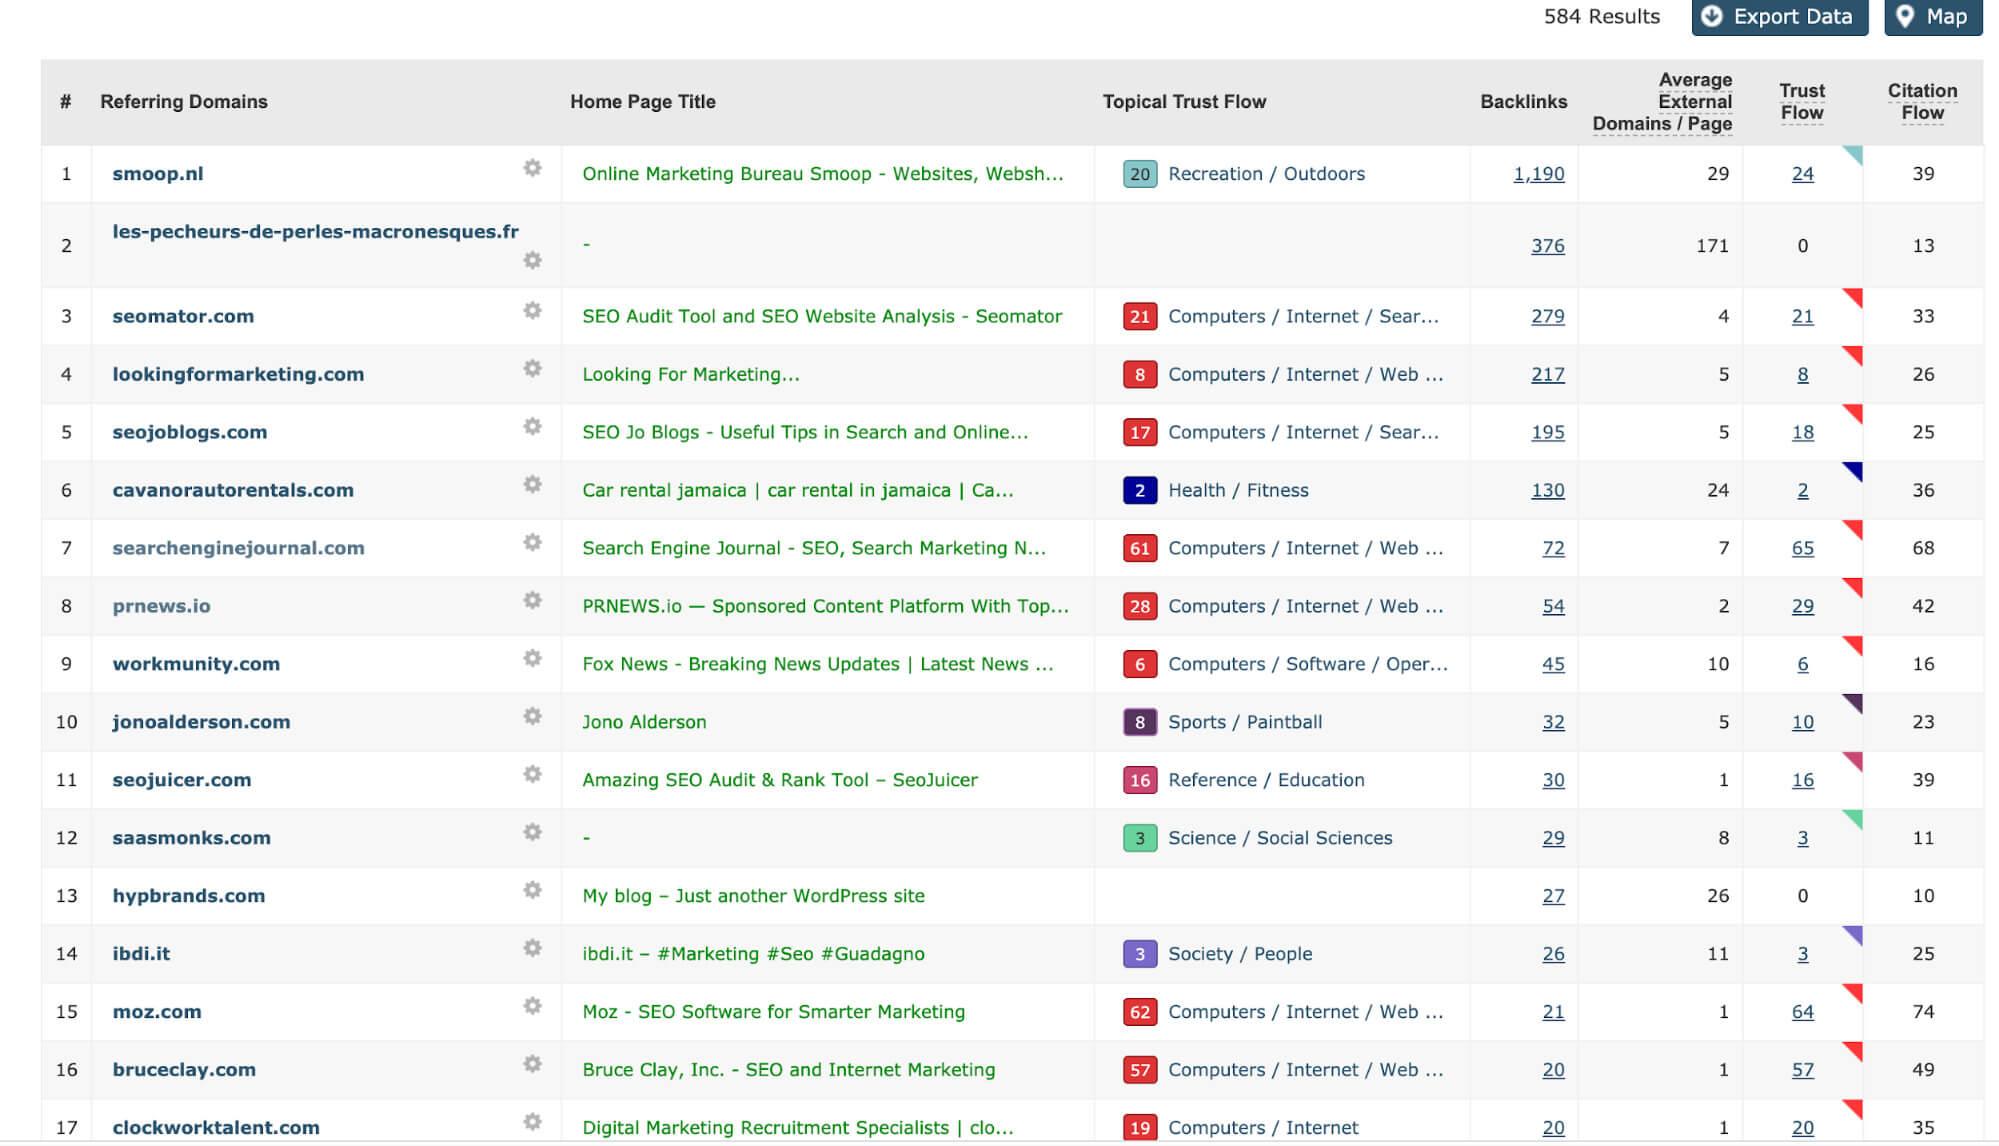The height and width of the screenshot is (1146, 1999).
Task: Click 'My blog – Just another WordPress site' title
Action: [753, 896]
